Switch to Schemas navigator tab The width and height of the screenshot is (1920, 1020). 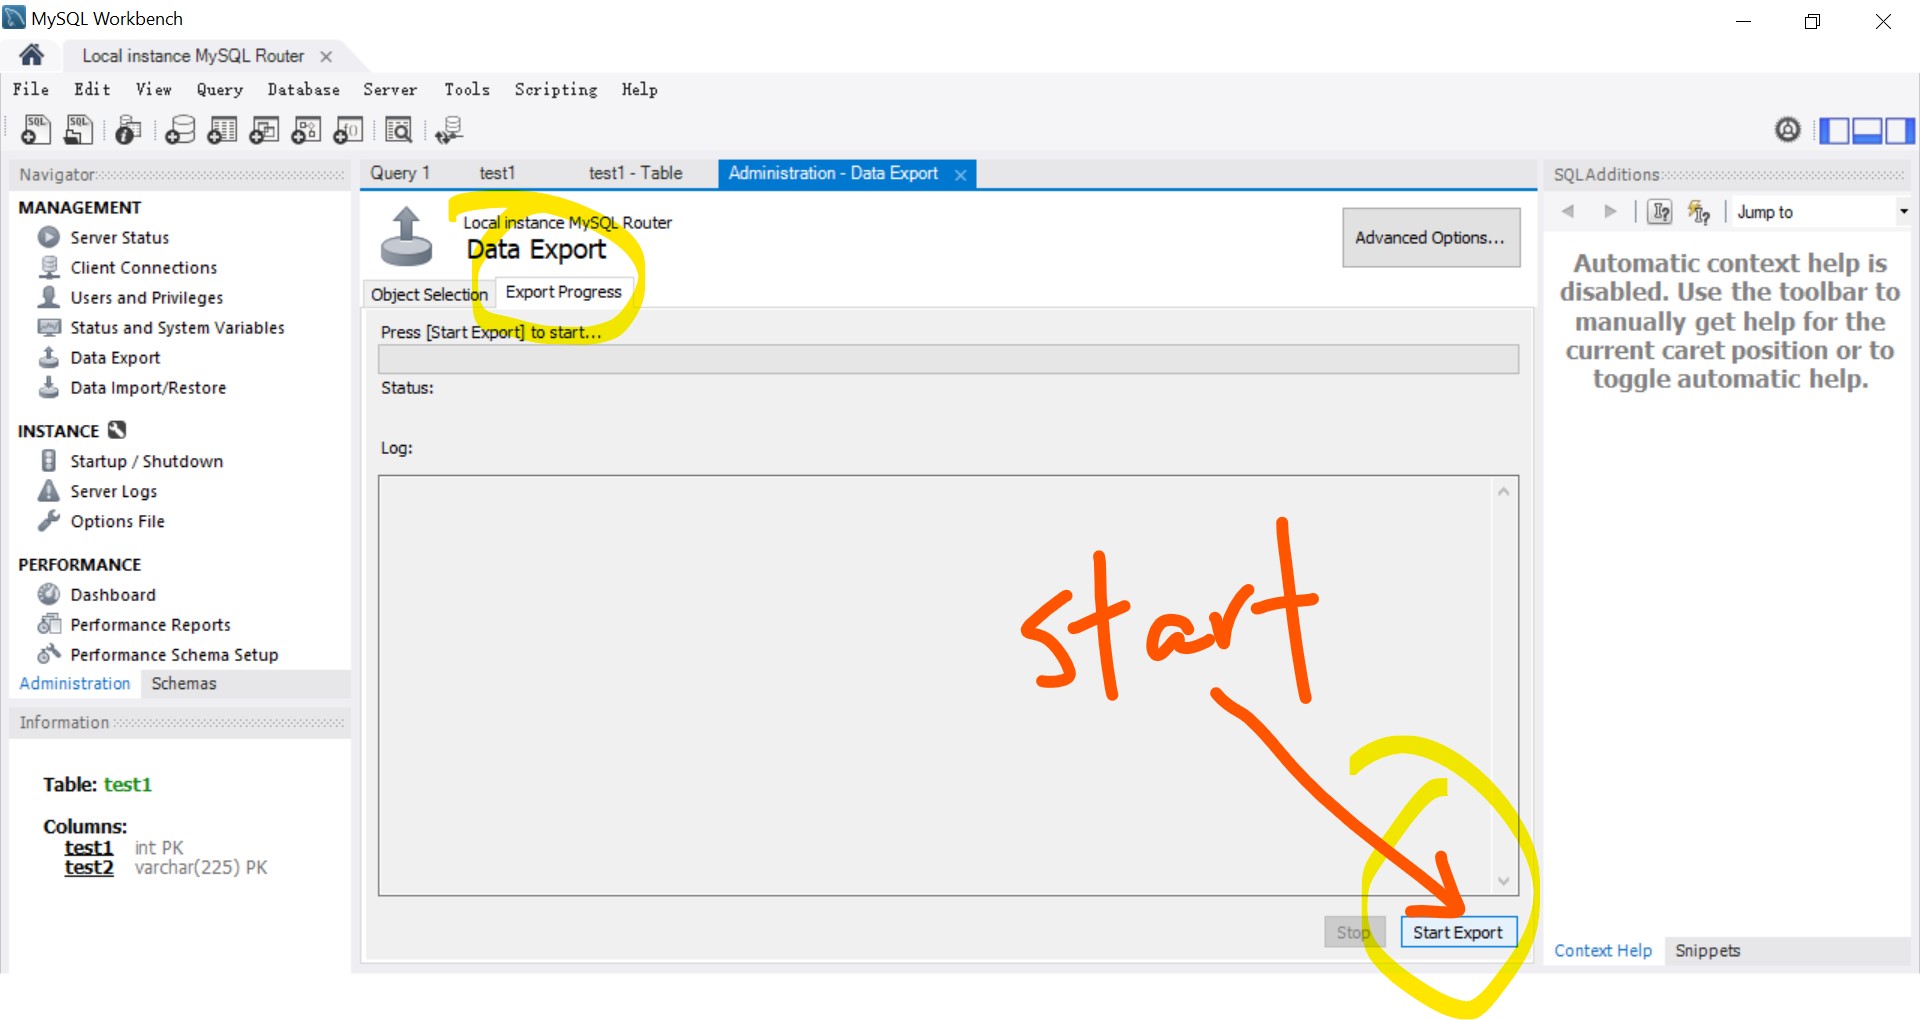[x=184, y=684]
